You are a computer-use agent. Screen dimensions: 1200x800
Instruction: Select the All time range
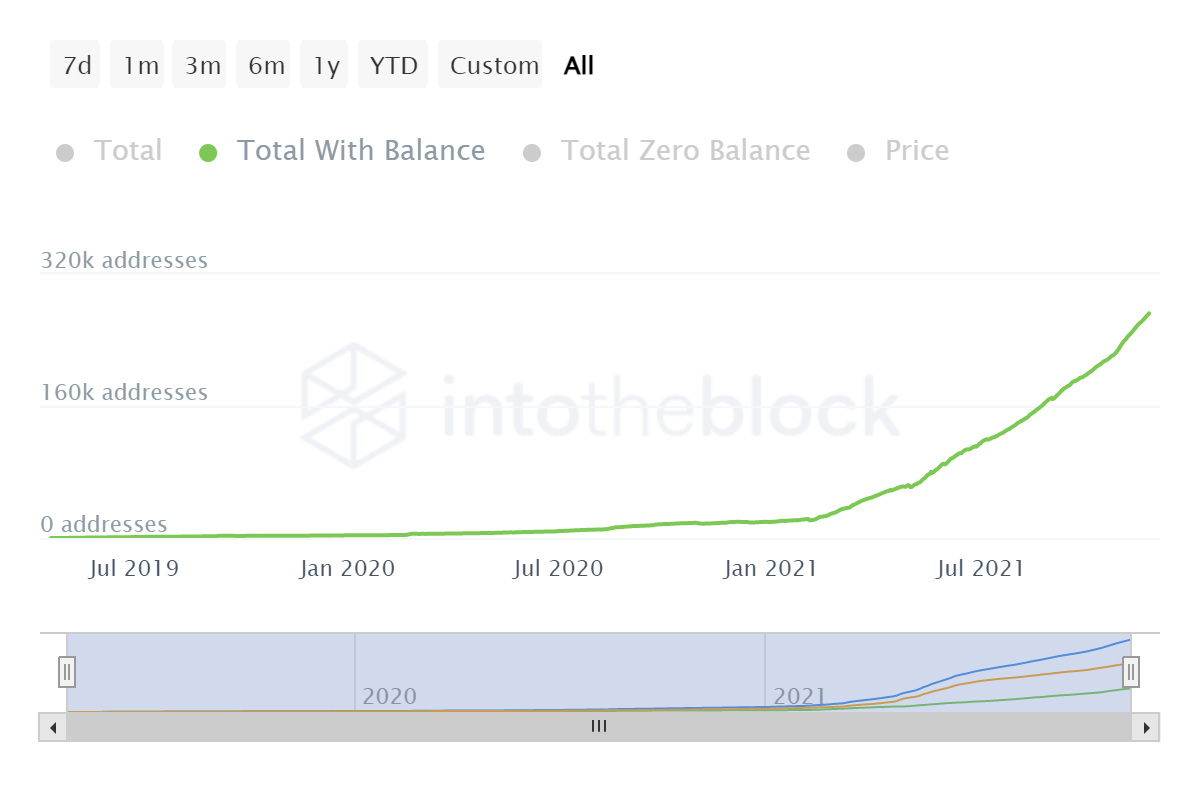click(579, 66)
